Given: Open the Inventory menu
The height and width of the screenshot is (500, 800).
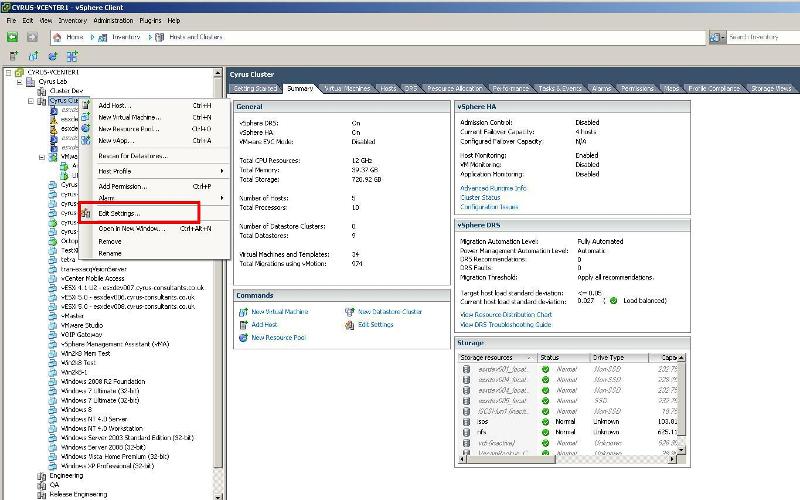Looking at the screenshot, I should pos(72,21).
